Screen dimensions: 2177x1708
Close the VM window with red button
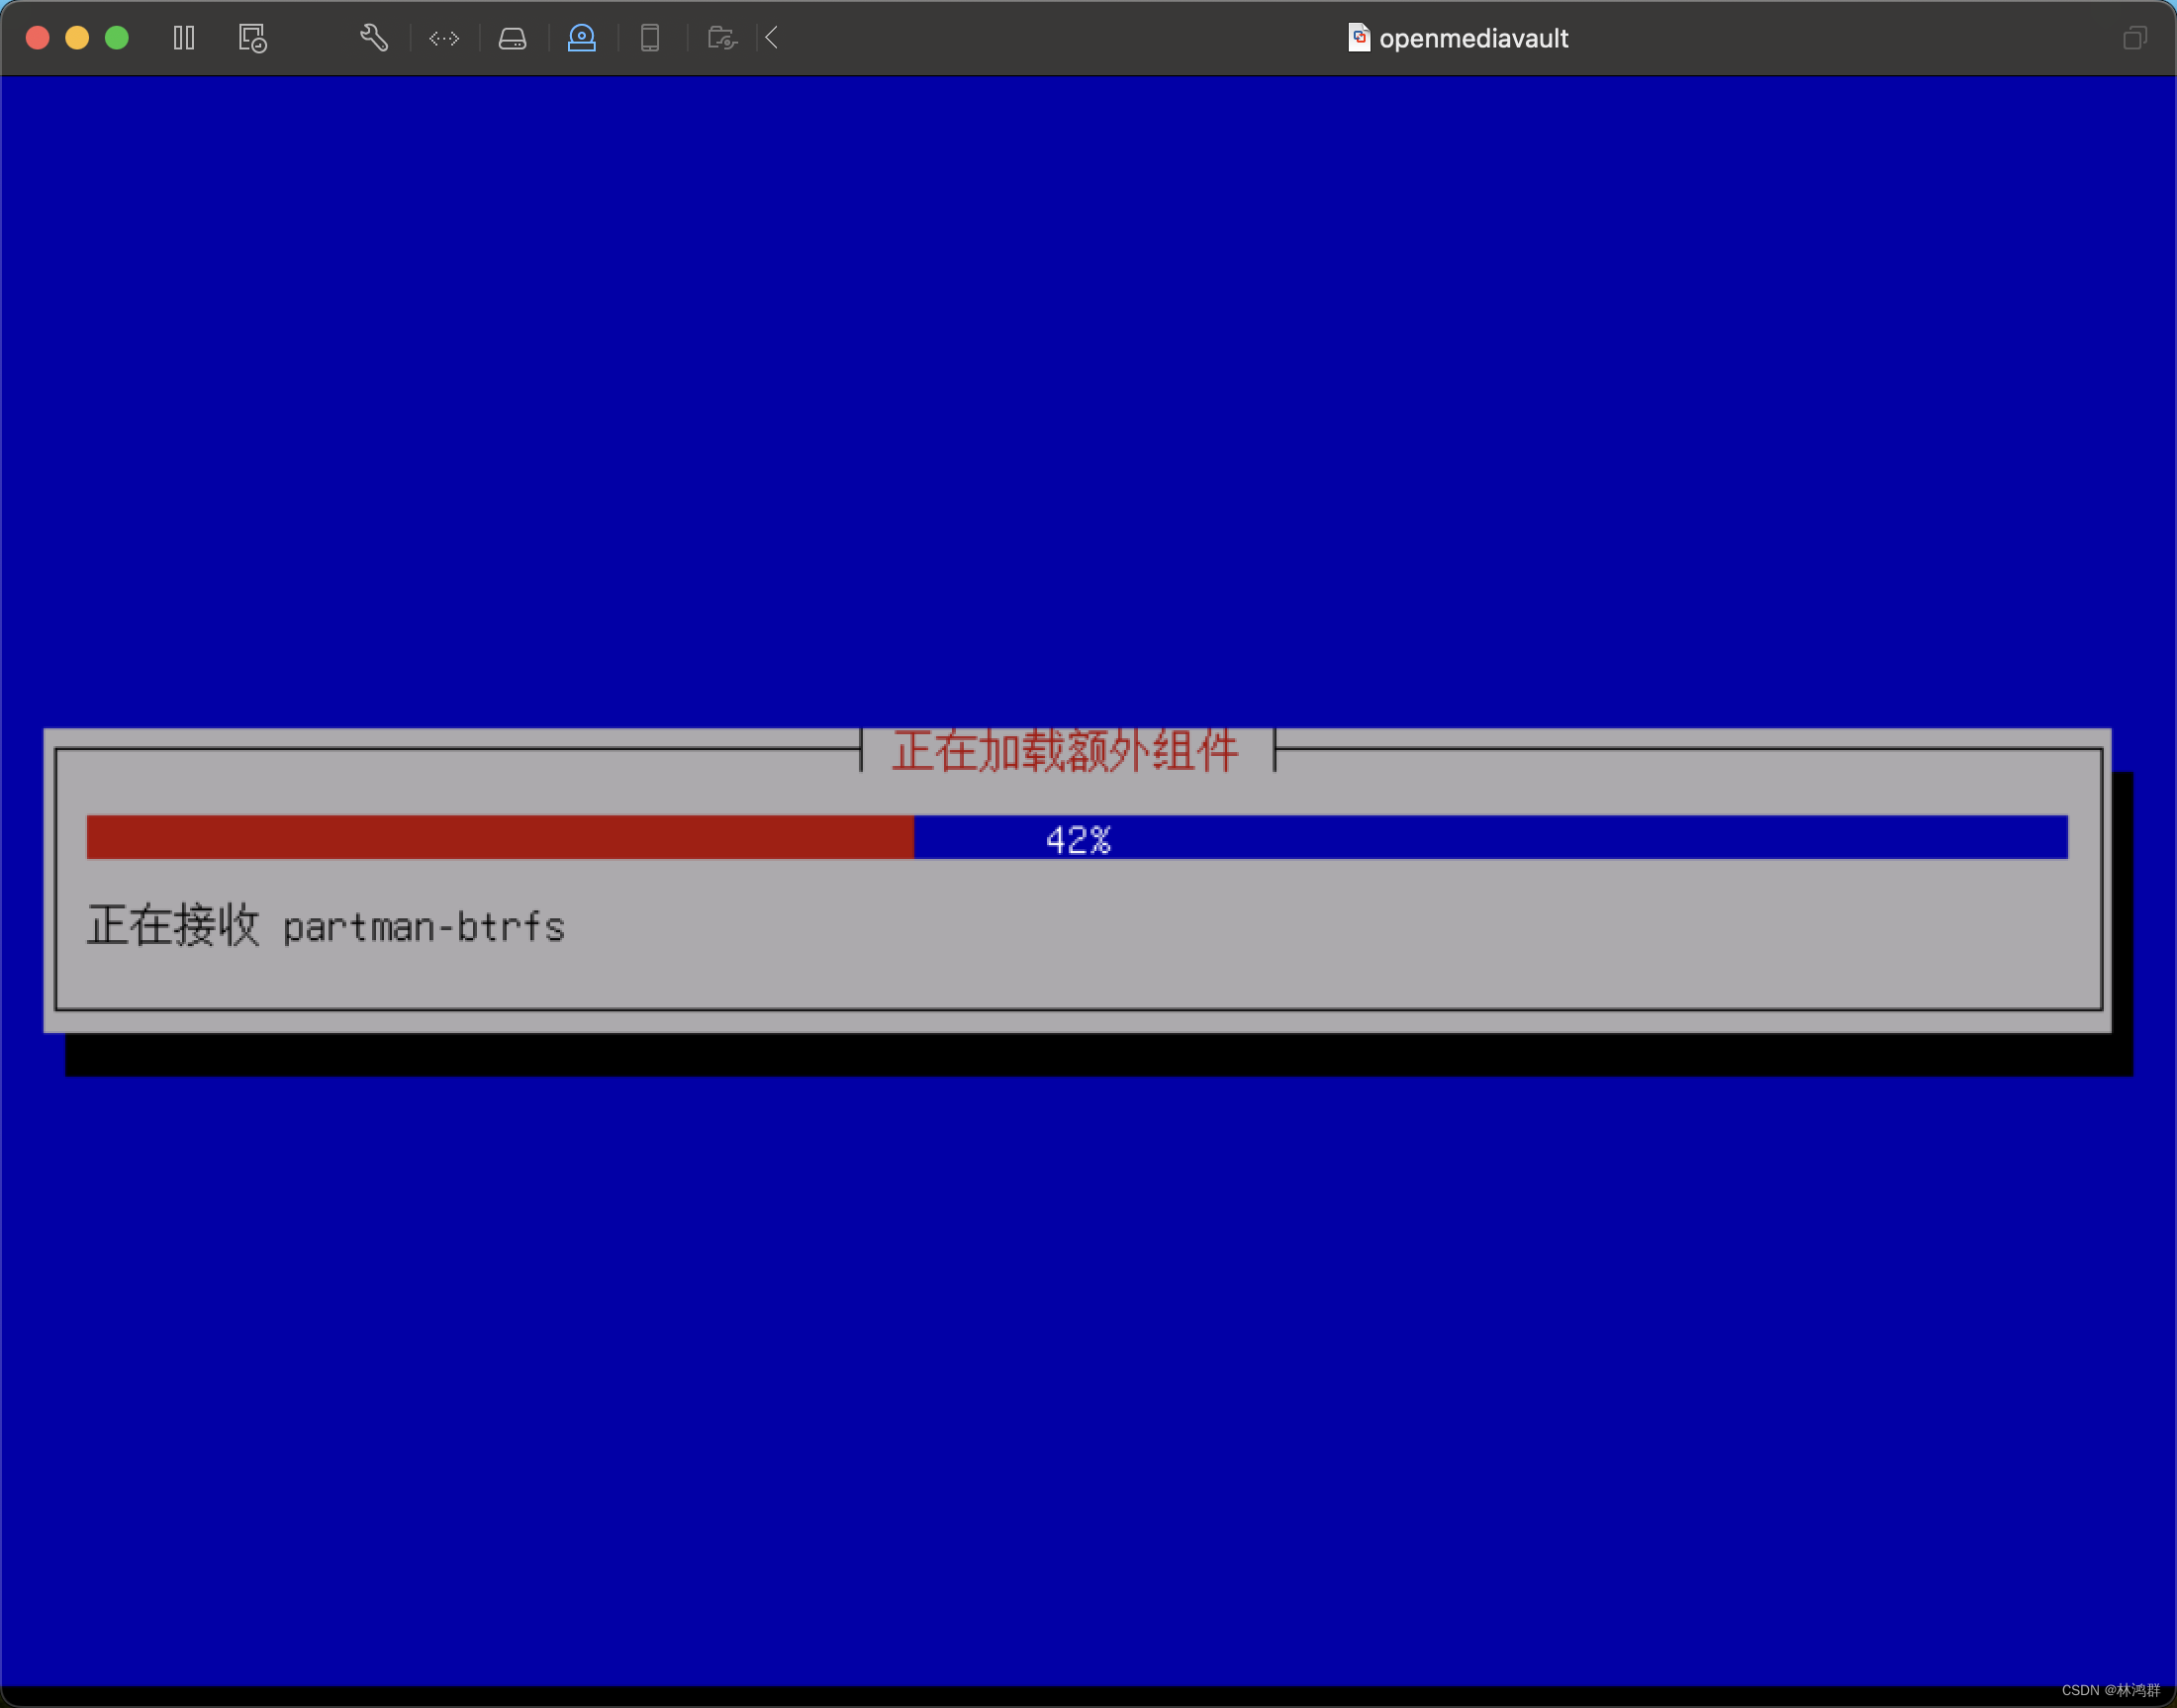(38, 38)
